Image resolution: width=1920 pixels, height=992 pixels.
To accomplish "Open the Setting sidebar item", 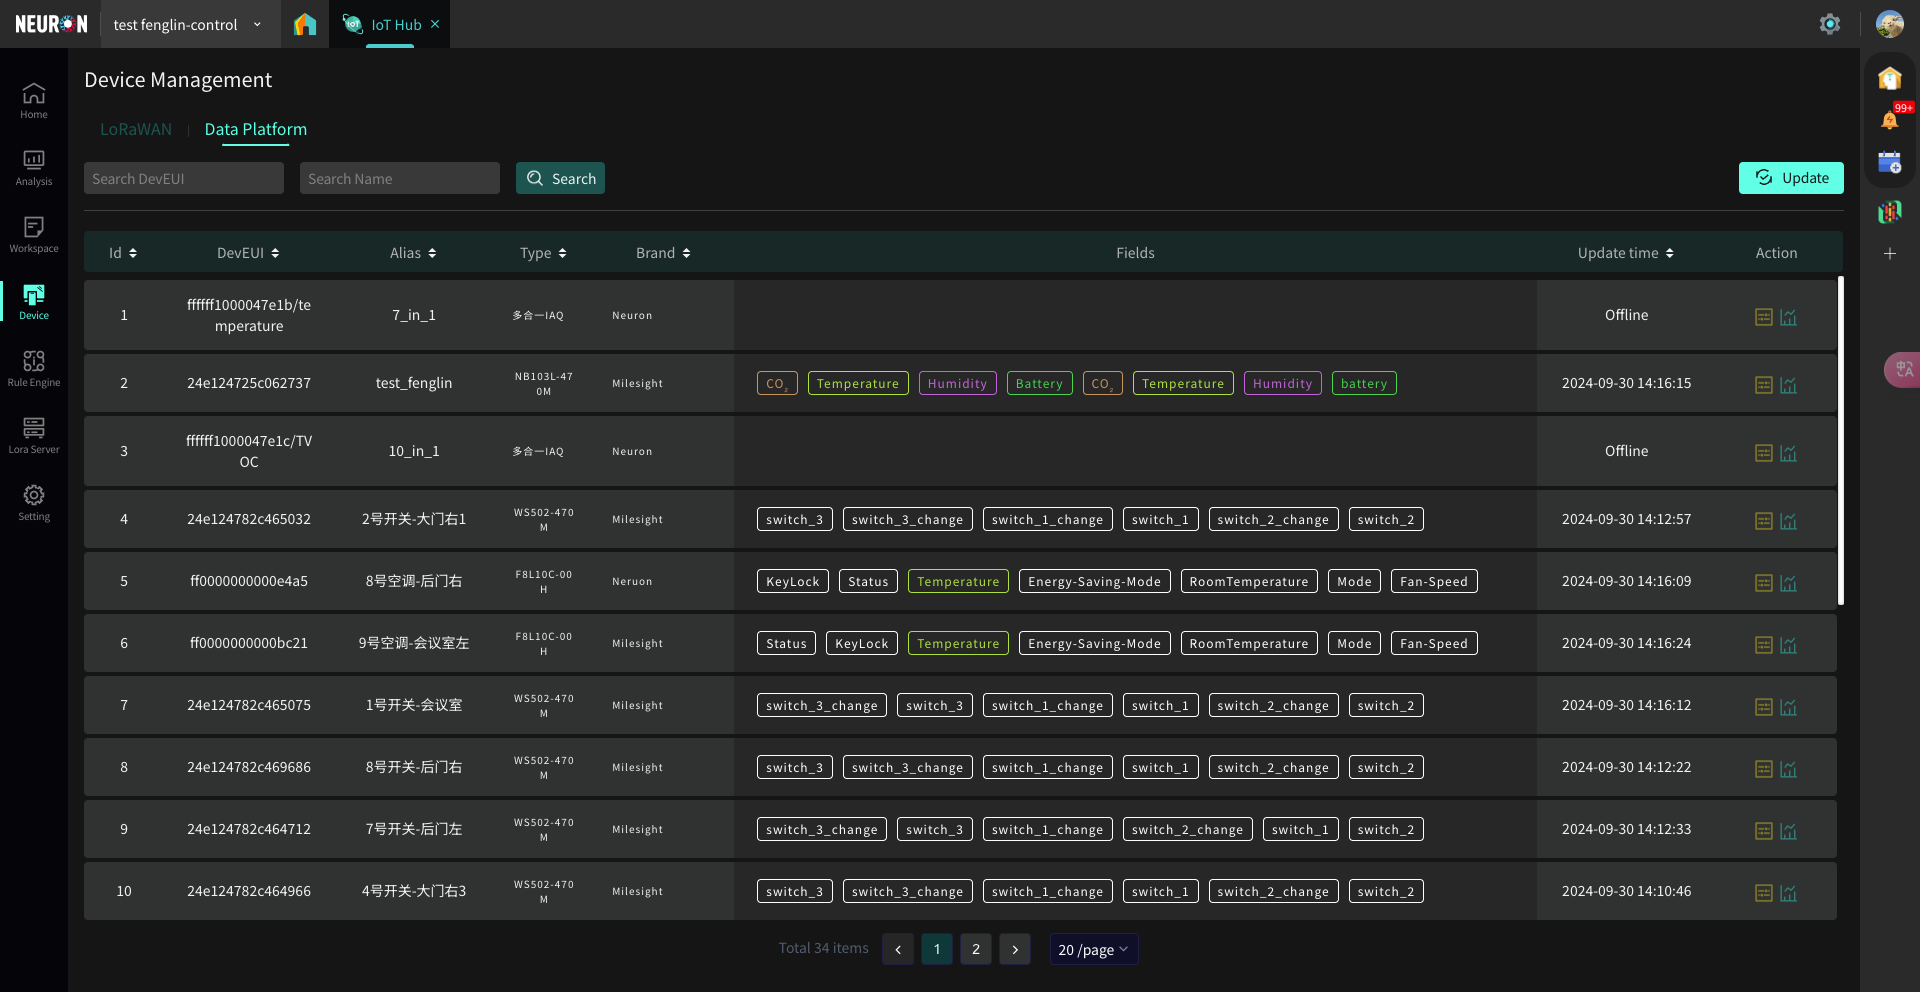I will (34, 502).
